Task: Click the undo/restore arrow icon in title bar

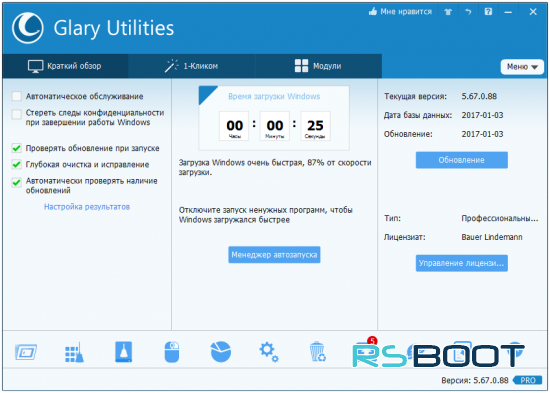Action: click(x=468, y=12)
